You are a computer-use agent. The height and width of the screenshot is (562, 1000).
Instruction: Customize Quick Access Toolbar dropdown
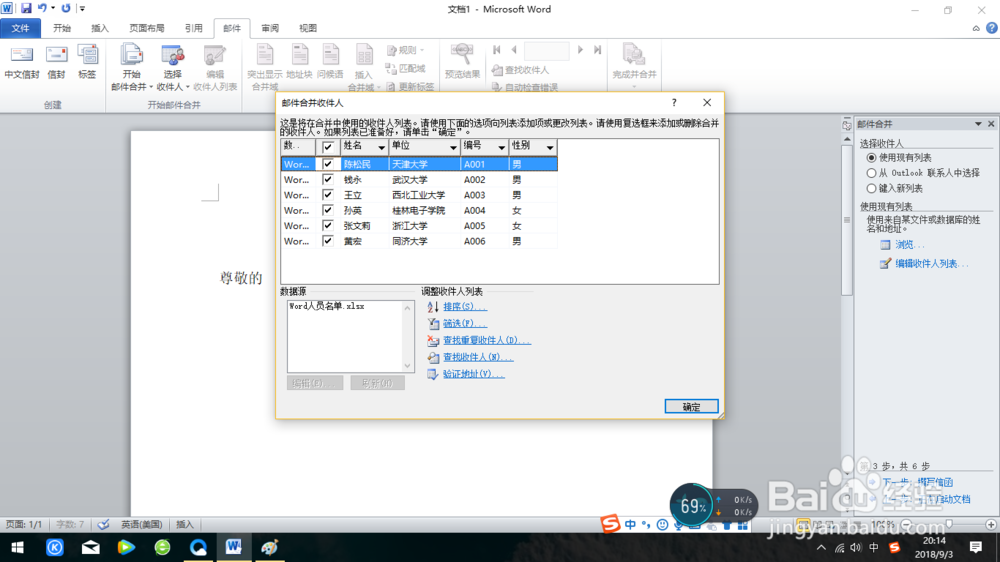pyautogui.click(x=82, y=8)
